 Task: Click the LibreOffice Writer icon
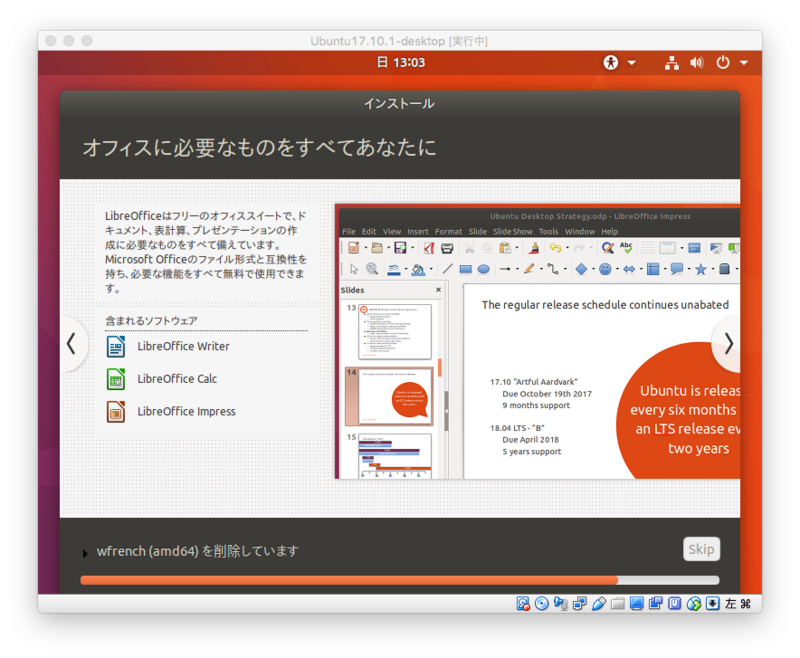pyautogui.click(x=116, y=346)
